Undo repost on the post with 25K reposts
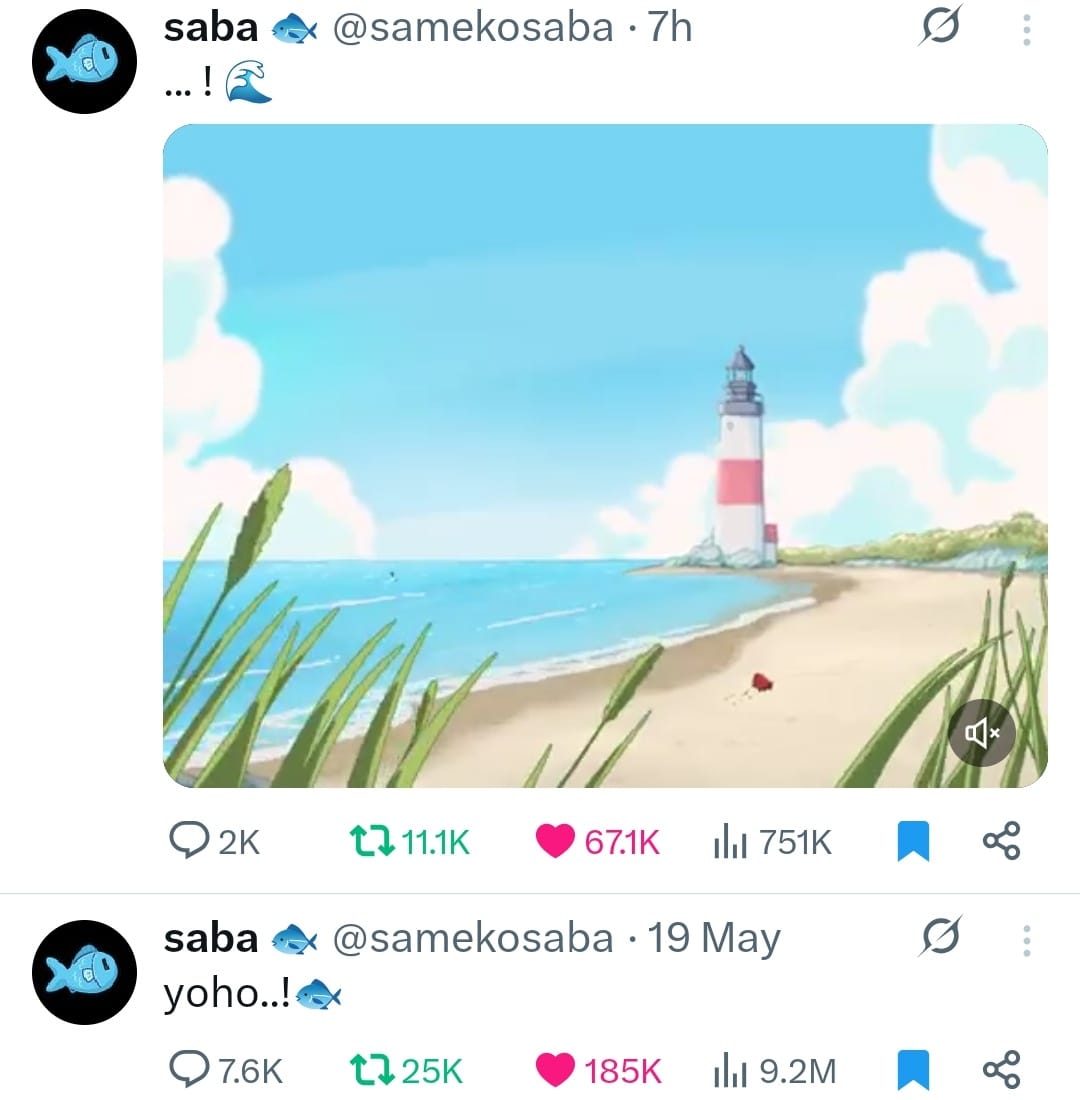Screen dimensions: 1080x1100 click(x=406, y=1071)
